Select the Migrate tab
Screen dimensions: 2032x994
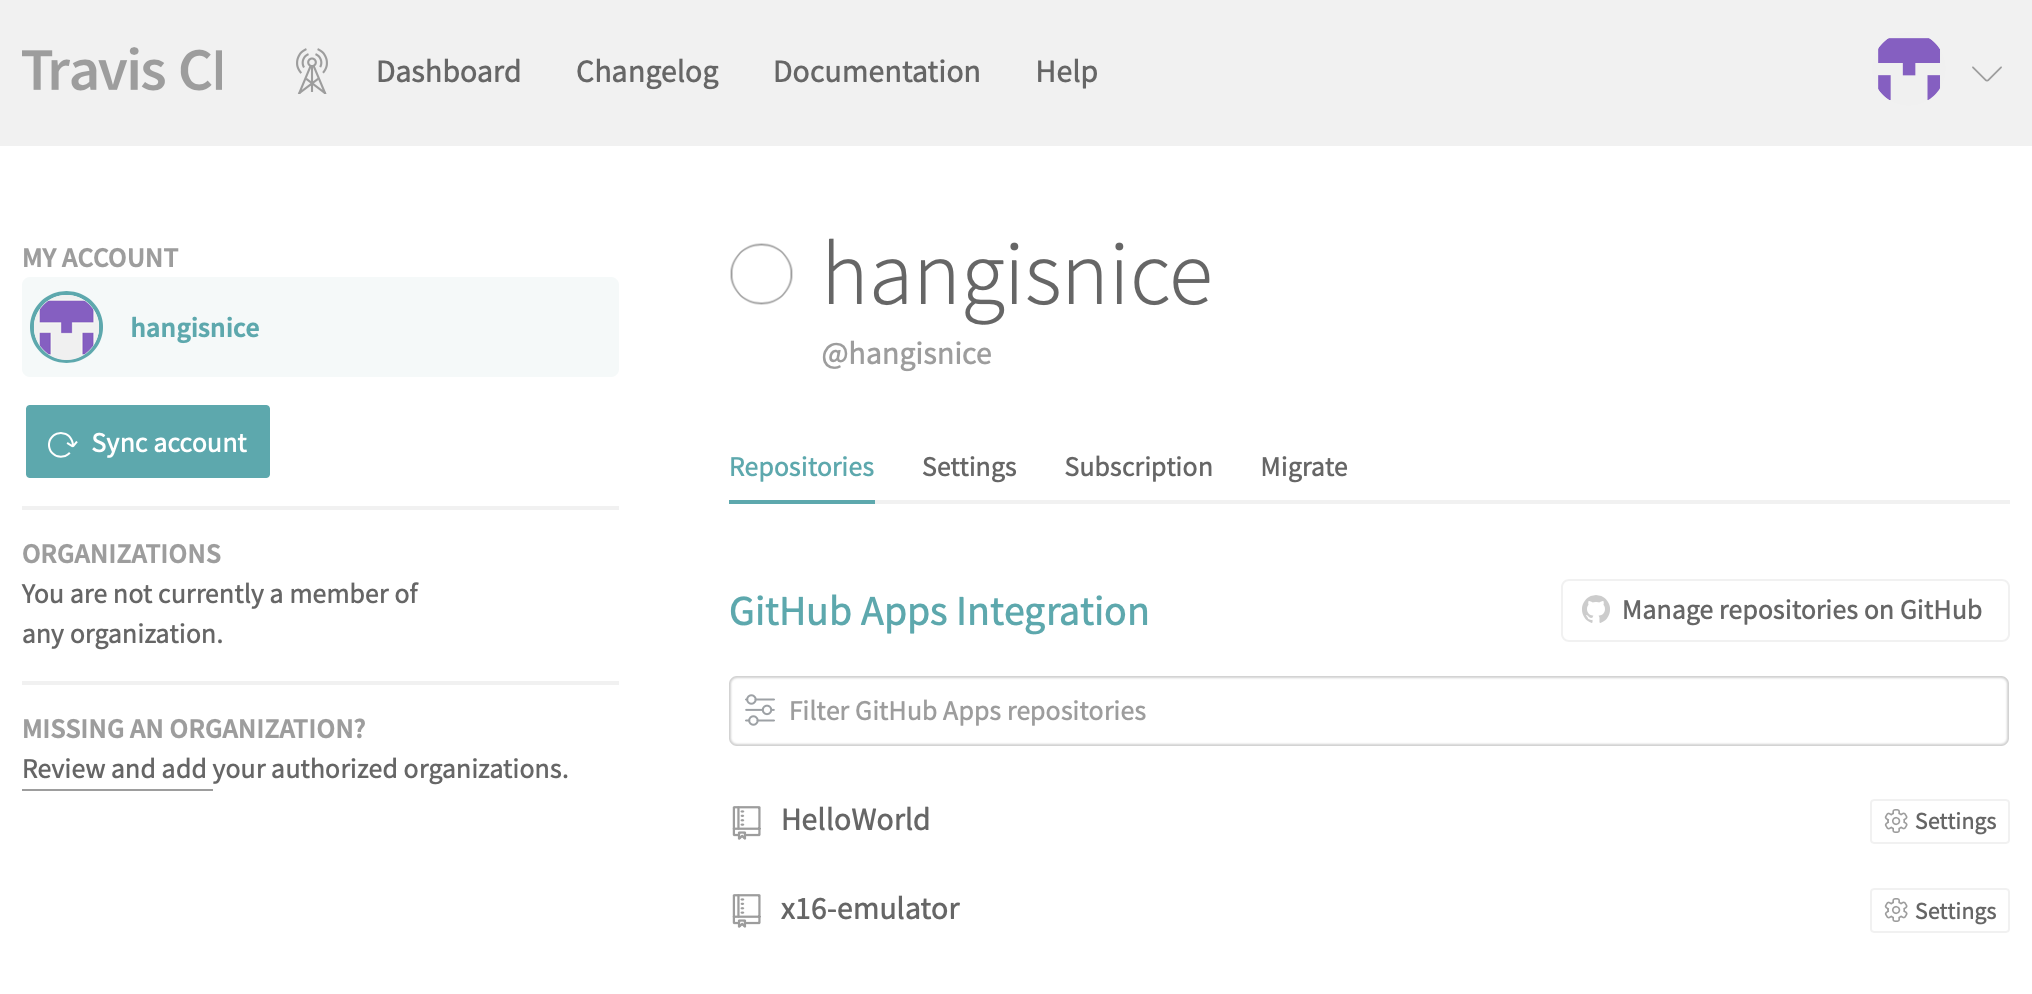(x=1303, y=467)
